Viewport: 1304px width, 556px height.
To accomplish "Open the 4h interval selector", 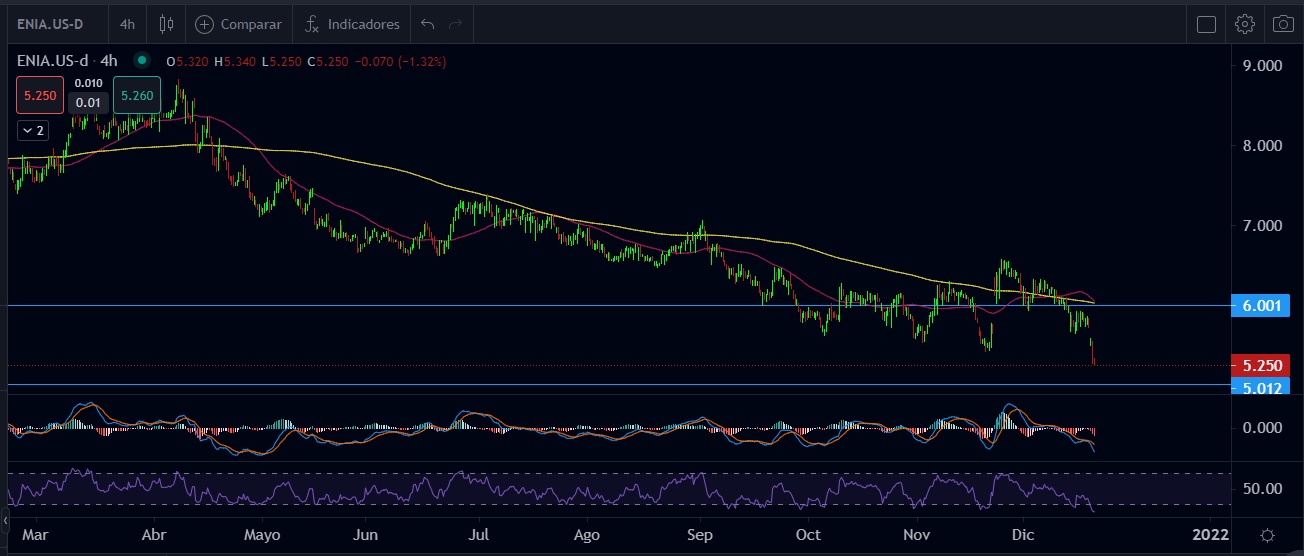I will point(127,23).
